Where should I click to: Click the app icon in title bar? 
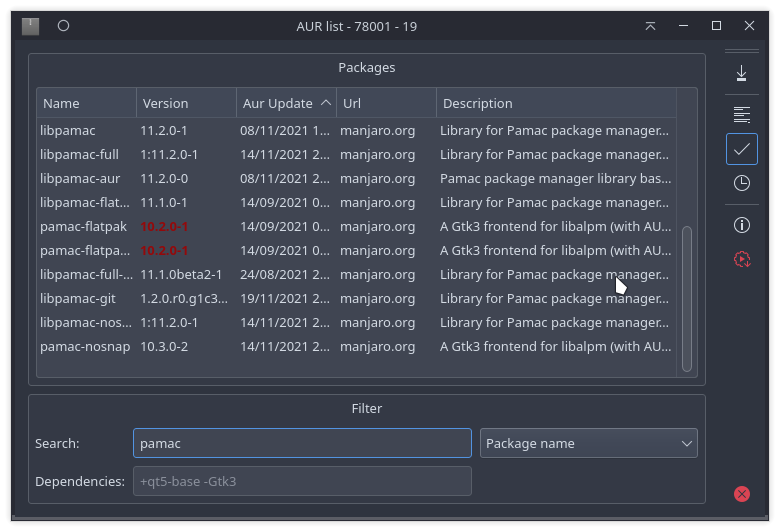30,26
